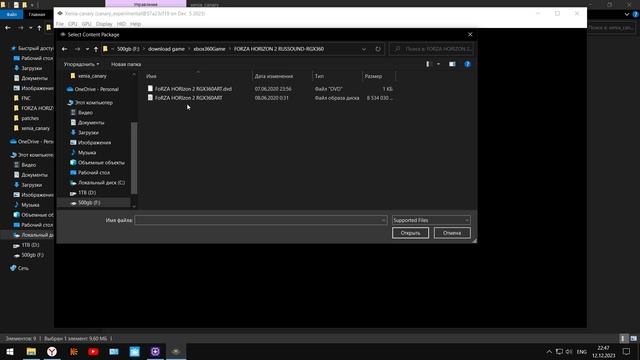Sort files by Тип column

tap(337, 76)
